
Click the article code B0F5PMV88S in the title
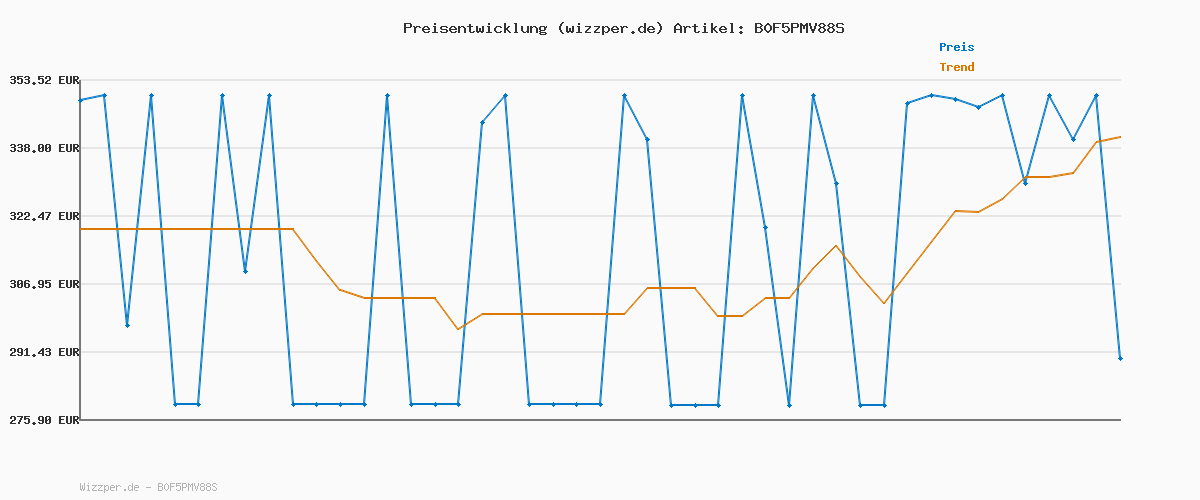coord(799,28)
